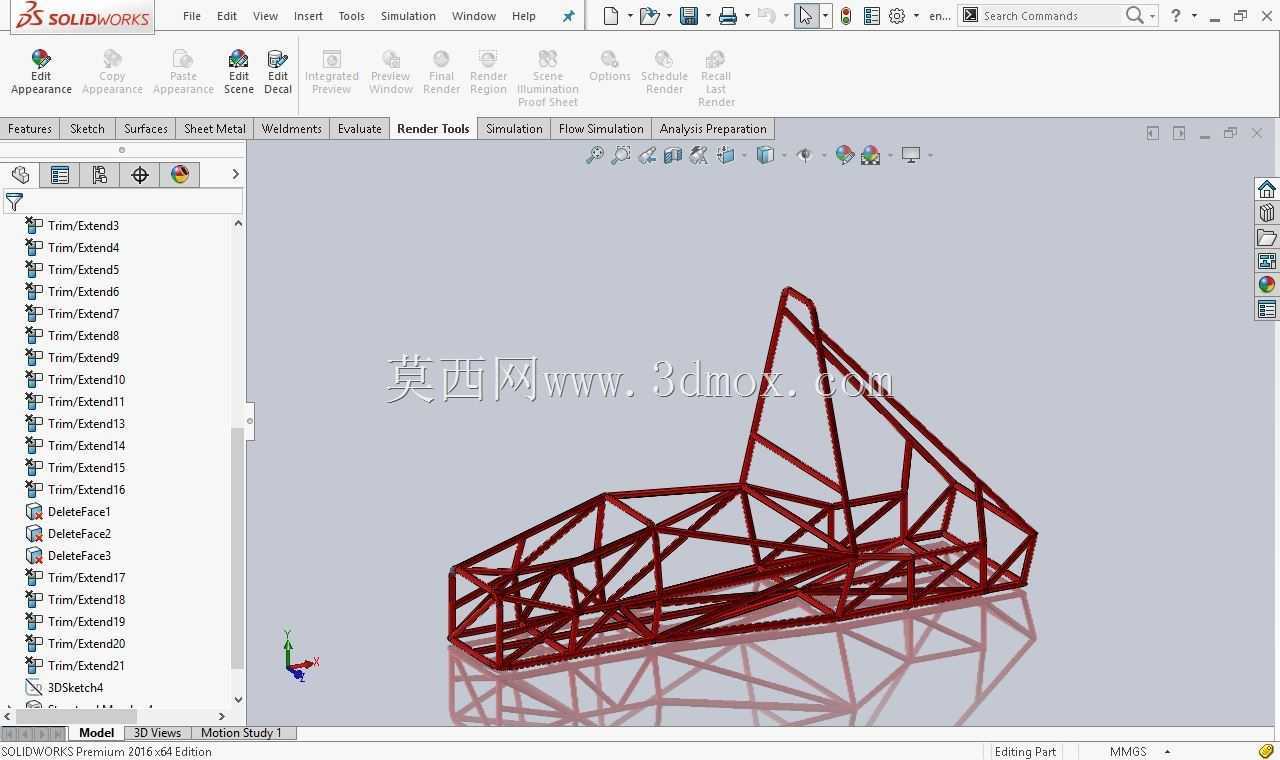This screenshot has width=1280, height=760.
Task: Open Help question mark dropdown arrow
Action: 1194,16
